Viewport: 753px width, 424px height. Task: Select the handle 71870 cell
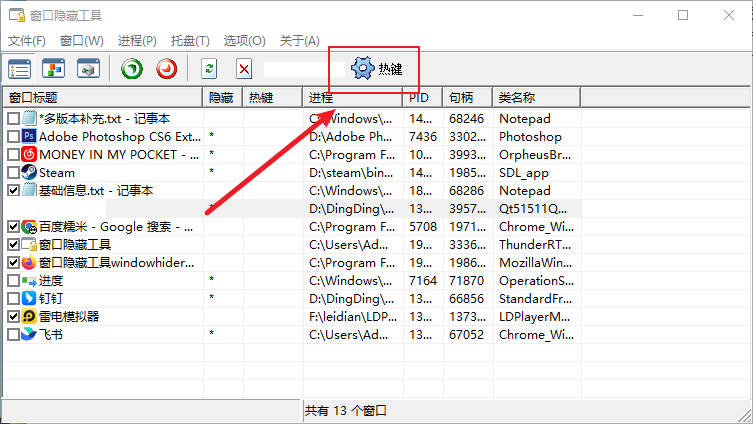click(466, 280)
